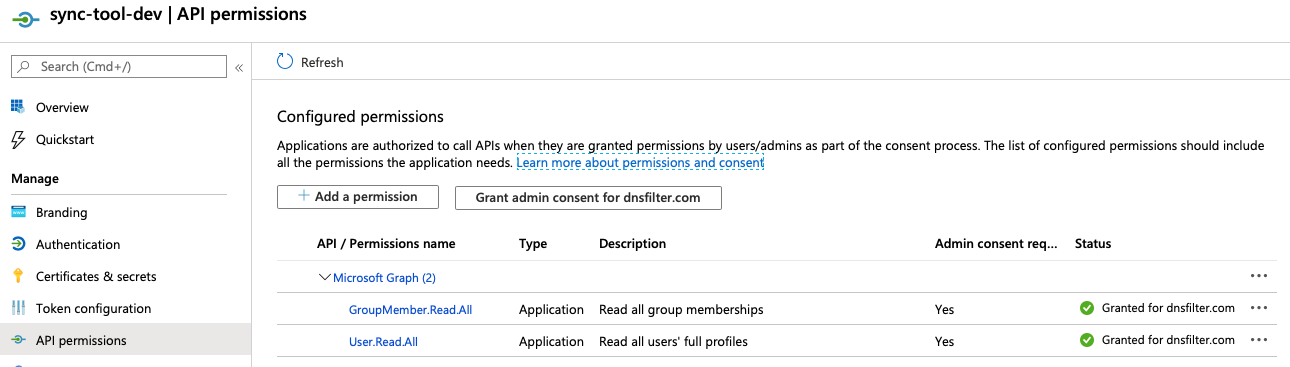This screenshot has height=367, width=1290.
Task: Click Add a permission button
Action: 358,197
